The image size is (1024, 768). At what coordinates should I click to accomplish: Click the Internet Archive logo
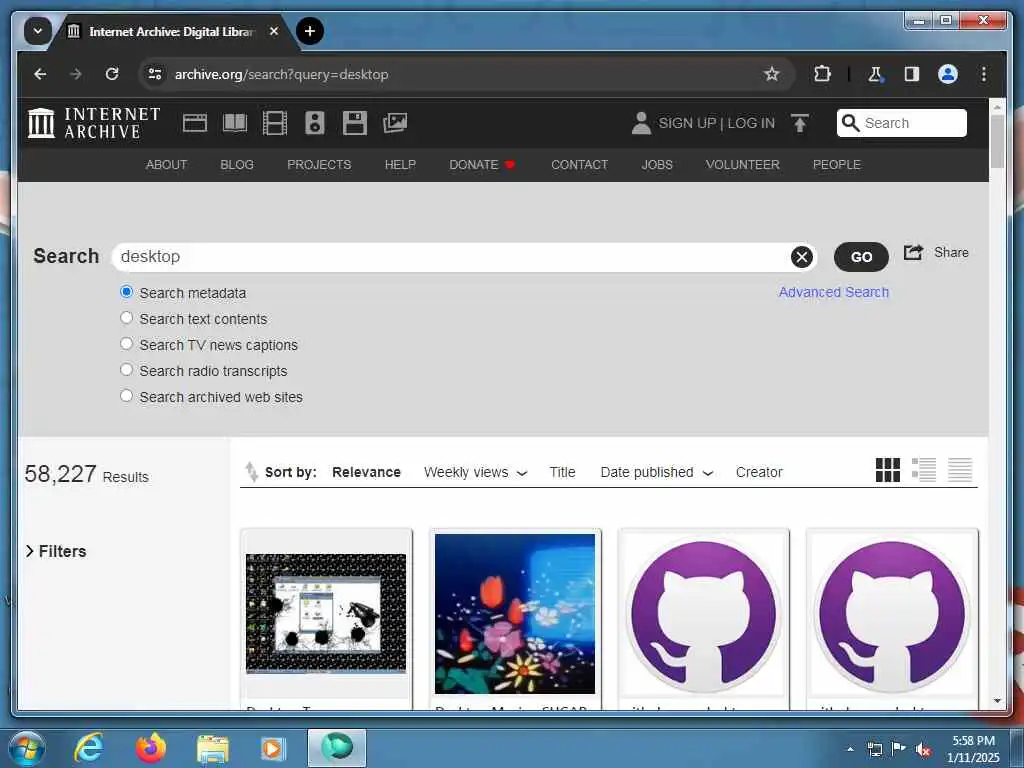pyautogui.click(x=94, y=123)
